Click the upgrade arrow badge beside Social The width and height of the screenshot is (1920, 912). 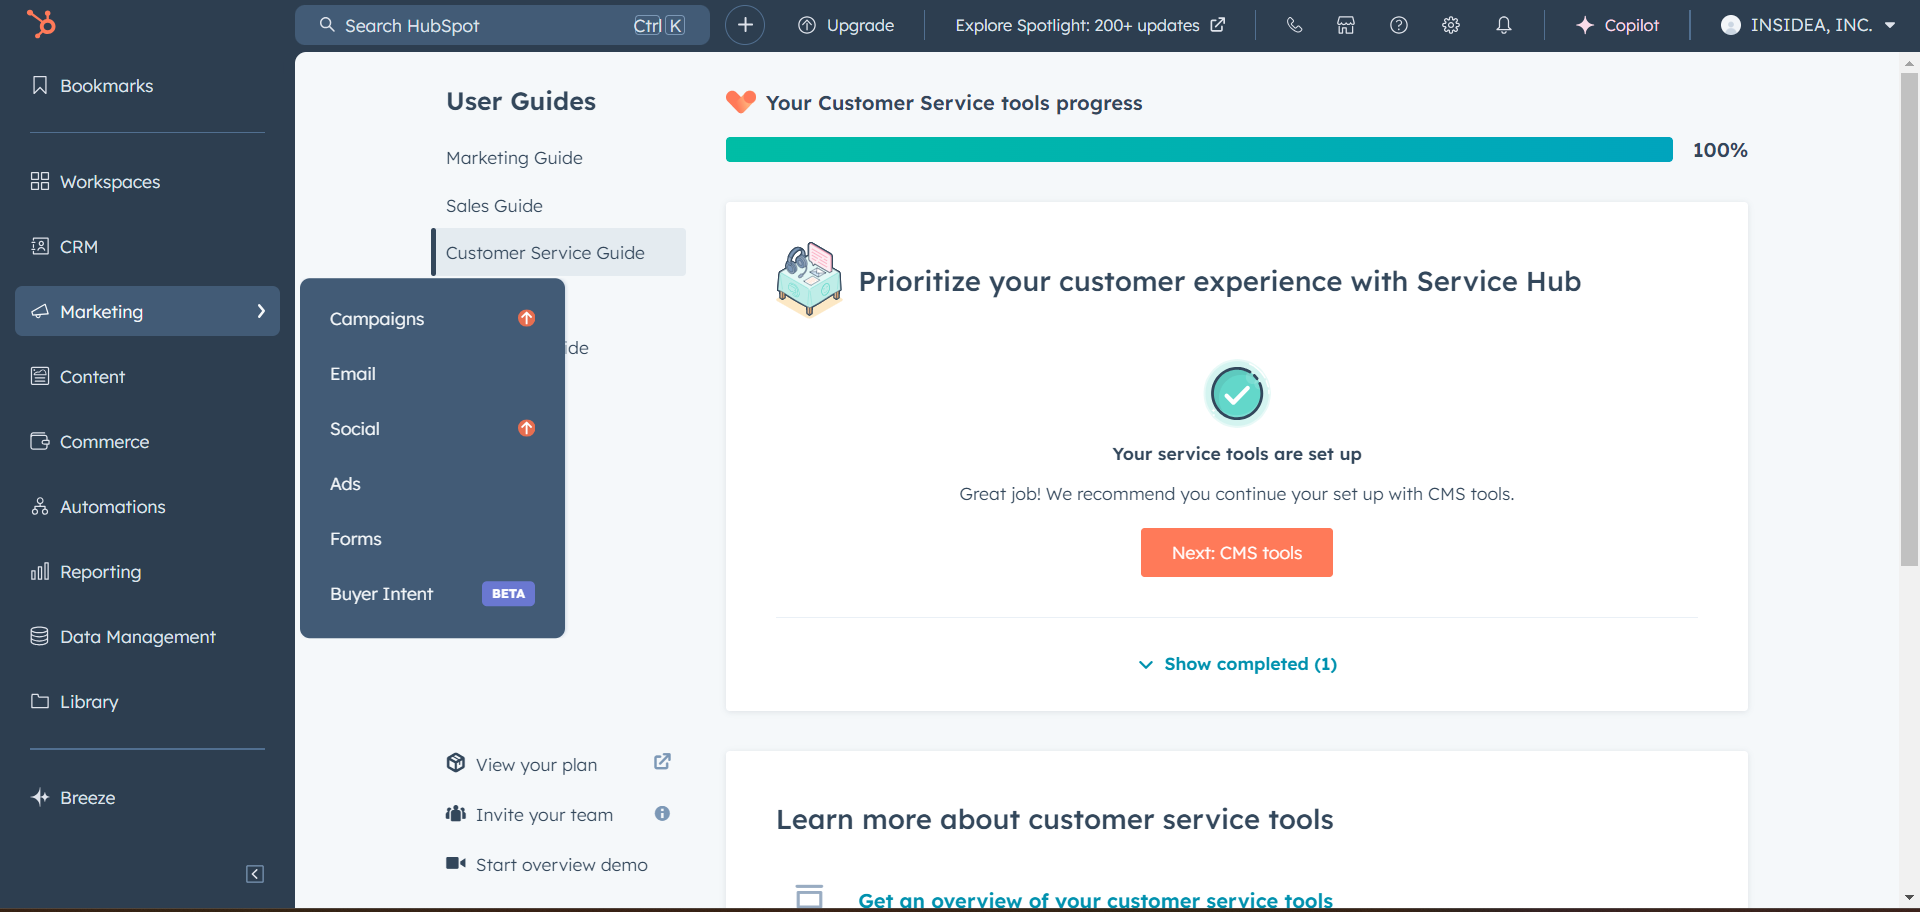click(527, 428)
